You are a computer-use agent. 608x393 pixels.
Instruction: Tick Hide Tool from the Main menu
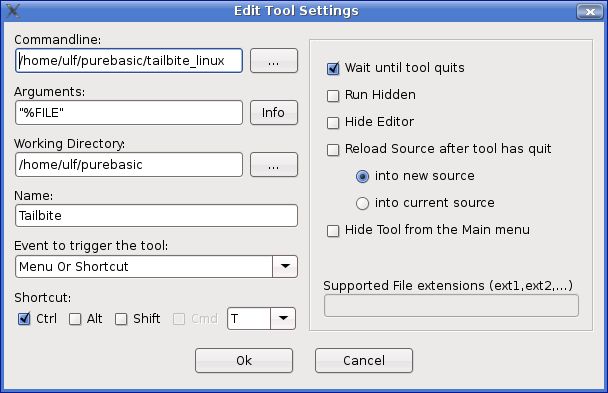click(x=333, y=231)
